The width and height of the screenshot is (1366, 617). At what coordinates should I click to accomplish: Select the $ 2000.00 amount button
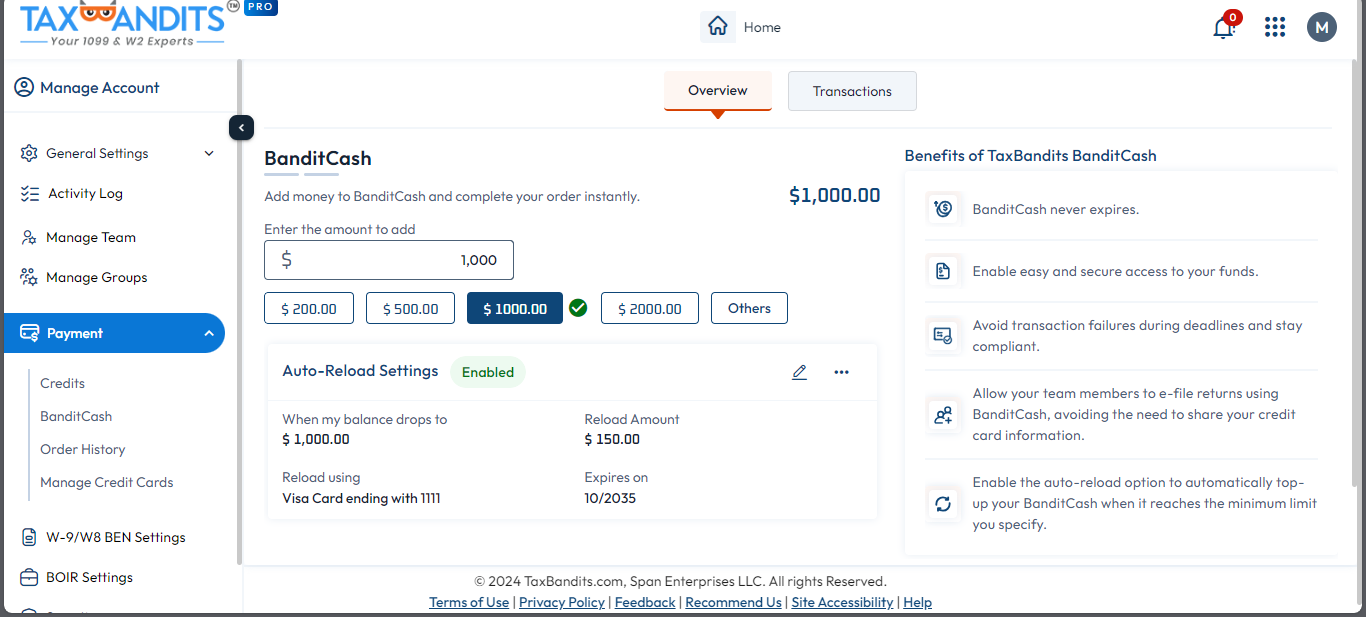point(650,308)
